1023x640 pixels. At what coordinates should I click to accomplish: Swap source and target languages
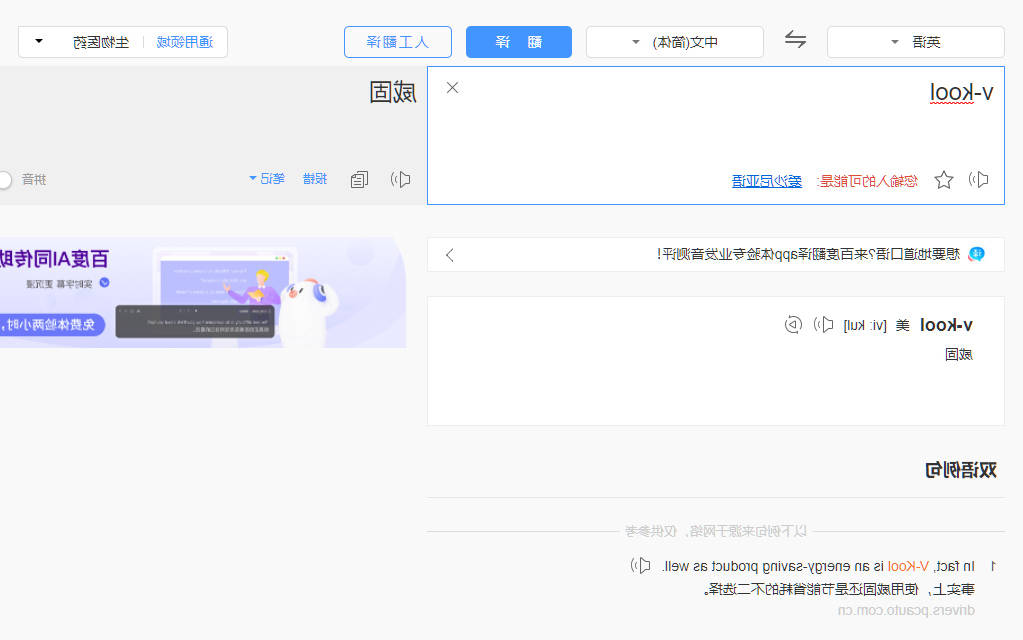click(795, 40)
